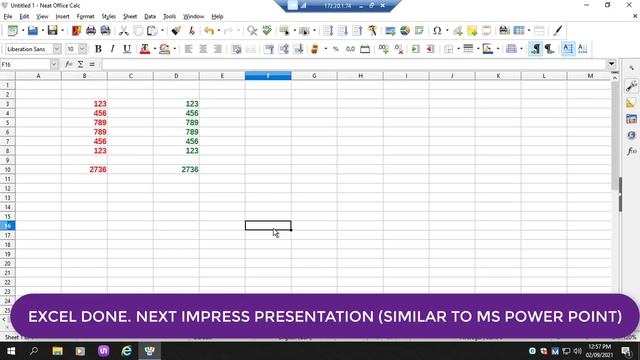
Task: Export directly as PDF icon
Action: (x=76, y=31)
